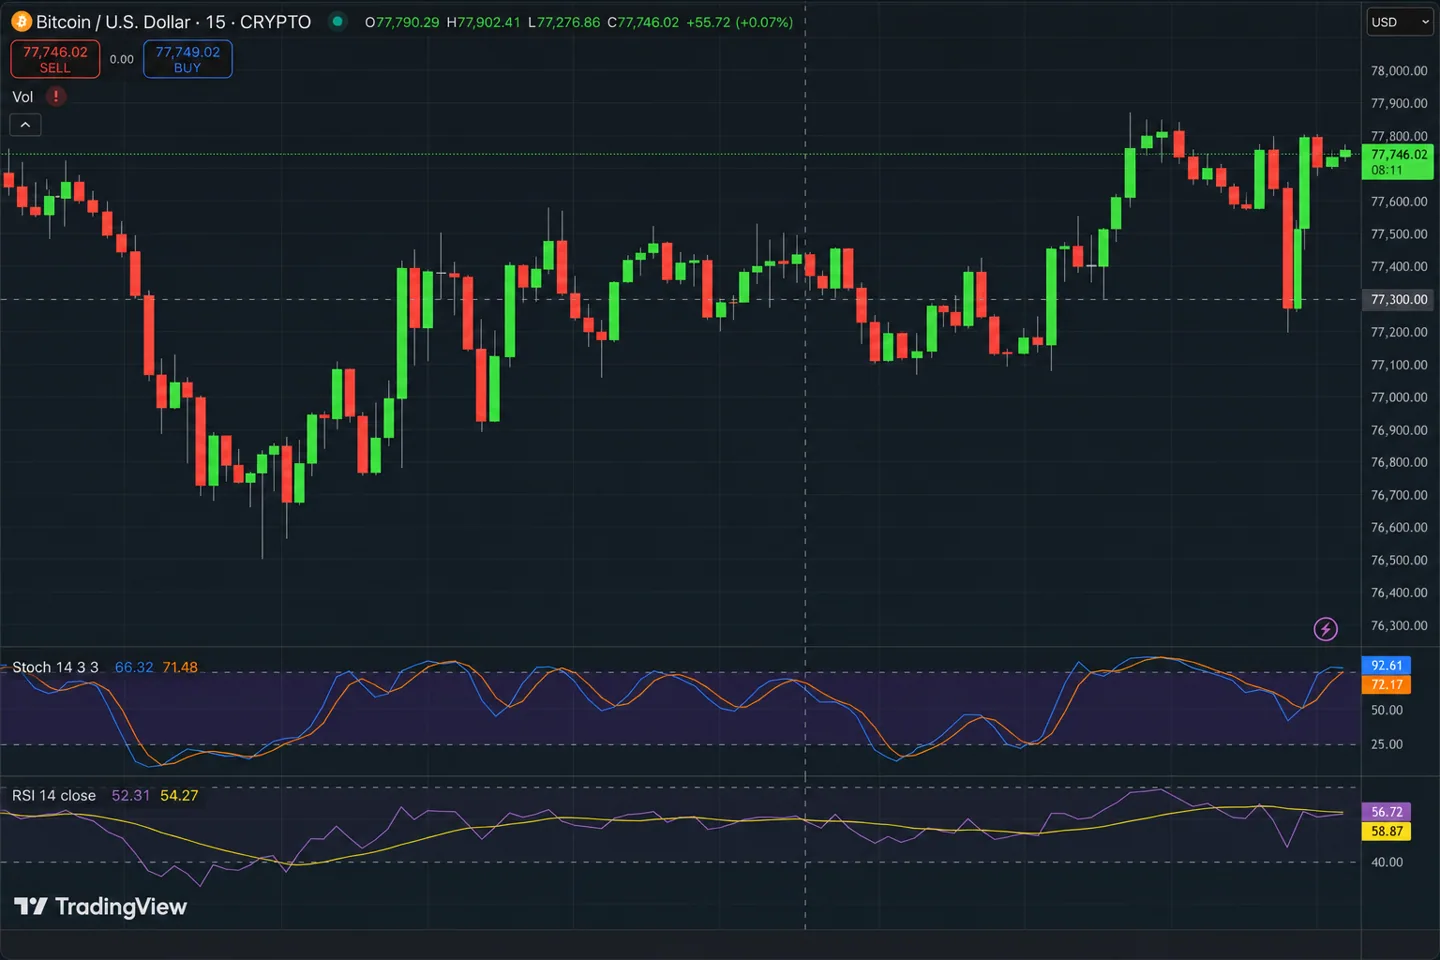Click the Bitcoin / U.S. Dollar symbol title
1440x960 pixels.
click(x=174, y=22)
